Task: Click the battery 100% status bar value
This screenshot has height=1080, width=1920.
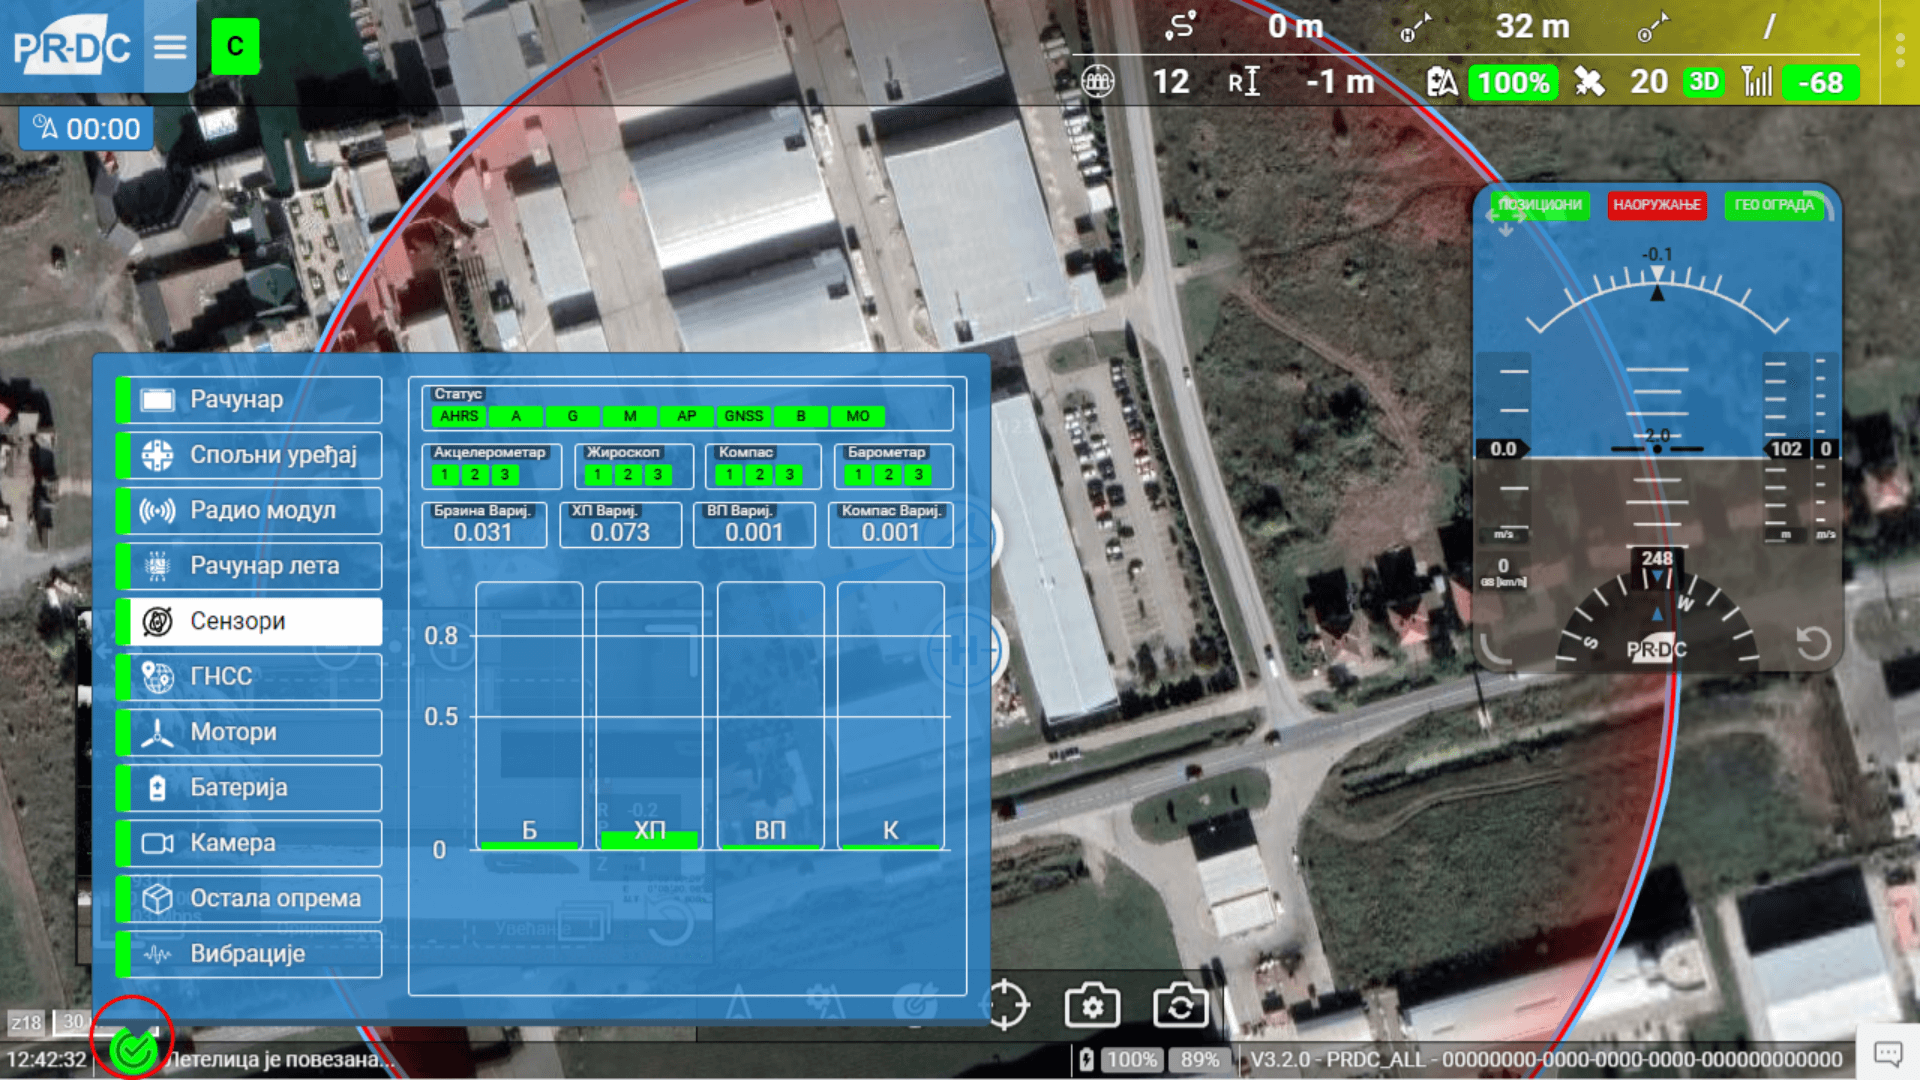Action: pyautogui.click(x=1131, y=1060)
